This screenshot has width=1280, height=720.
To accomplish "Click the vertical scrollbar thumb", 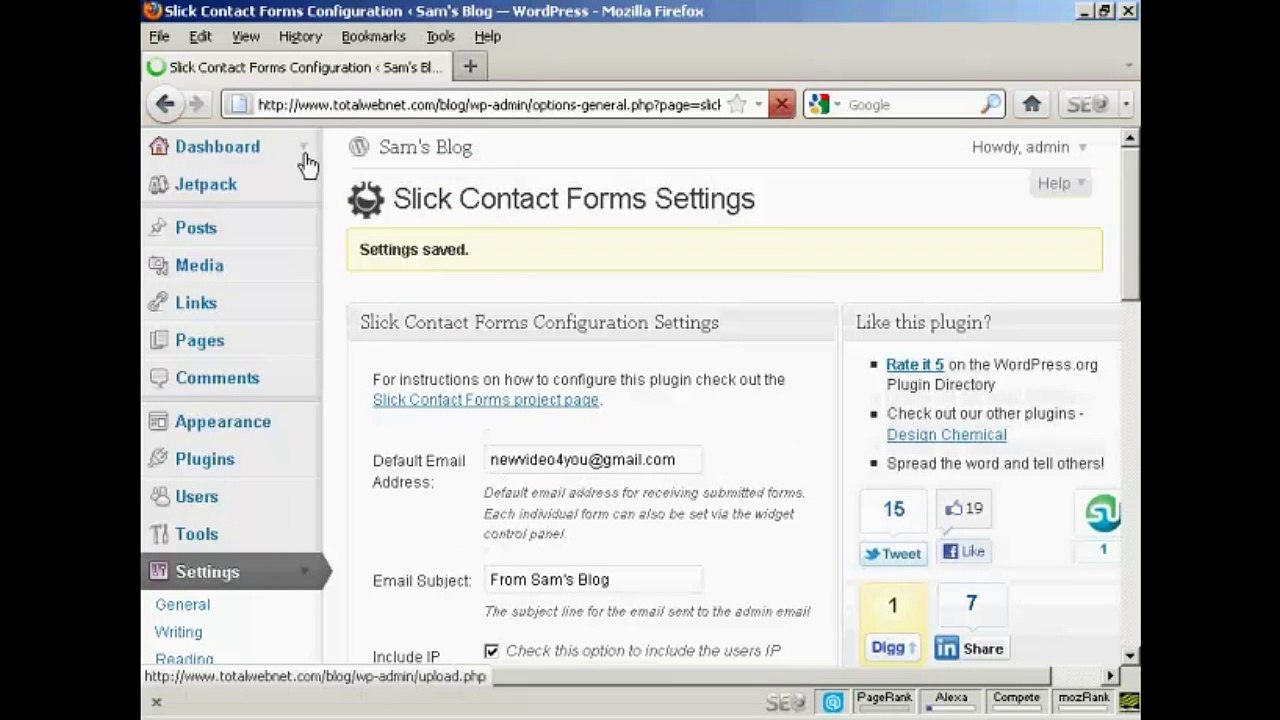I will pos(1130,222).
